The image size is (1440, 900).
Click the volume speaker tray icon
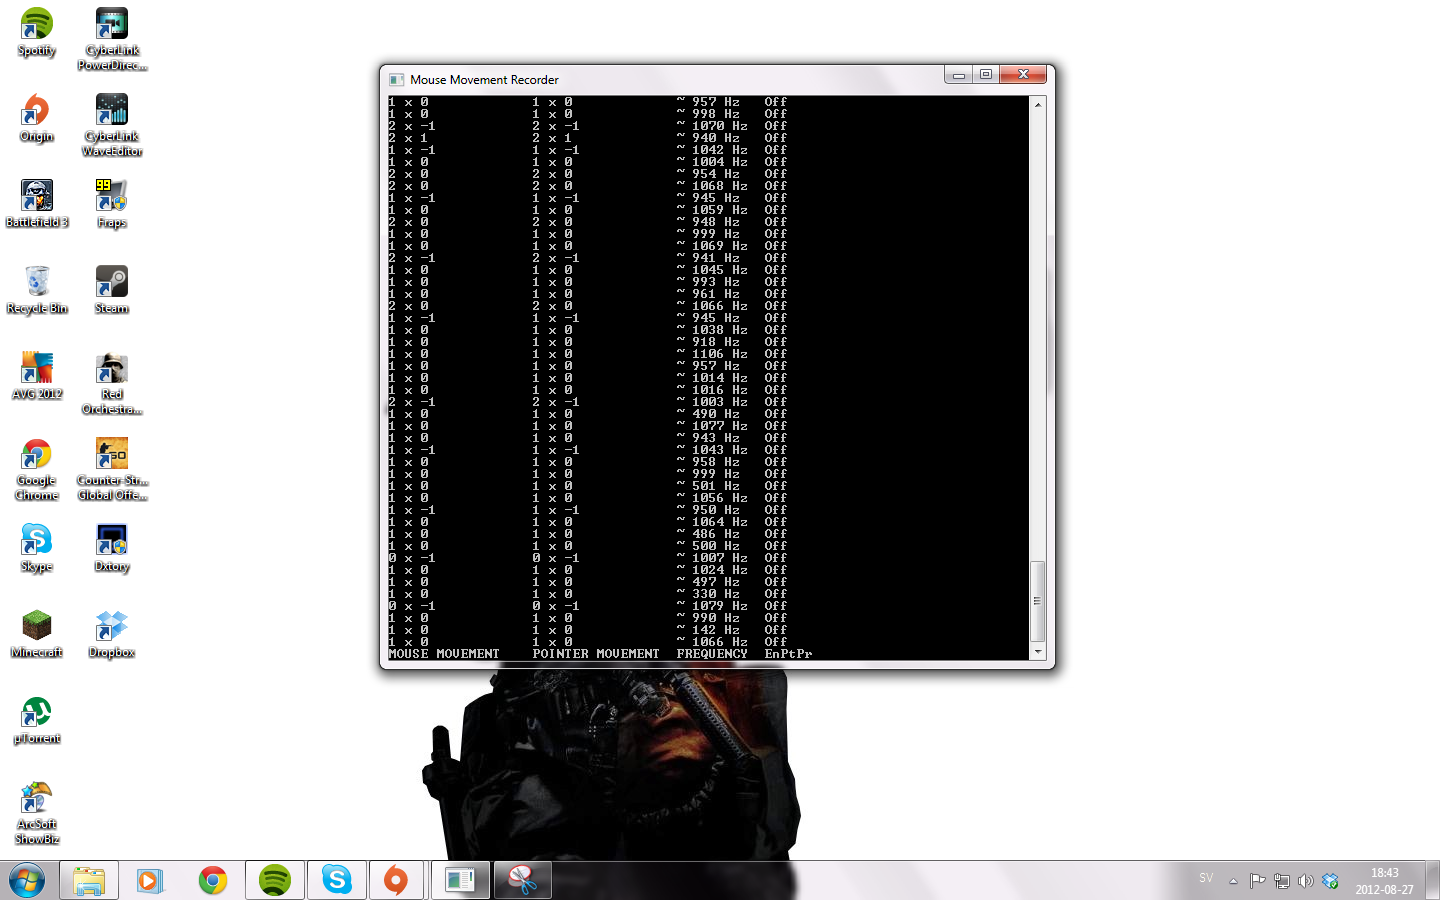[1305, 881]
